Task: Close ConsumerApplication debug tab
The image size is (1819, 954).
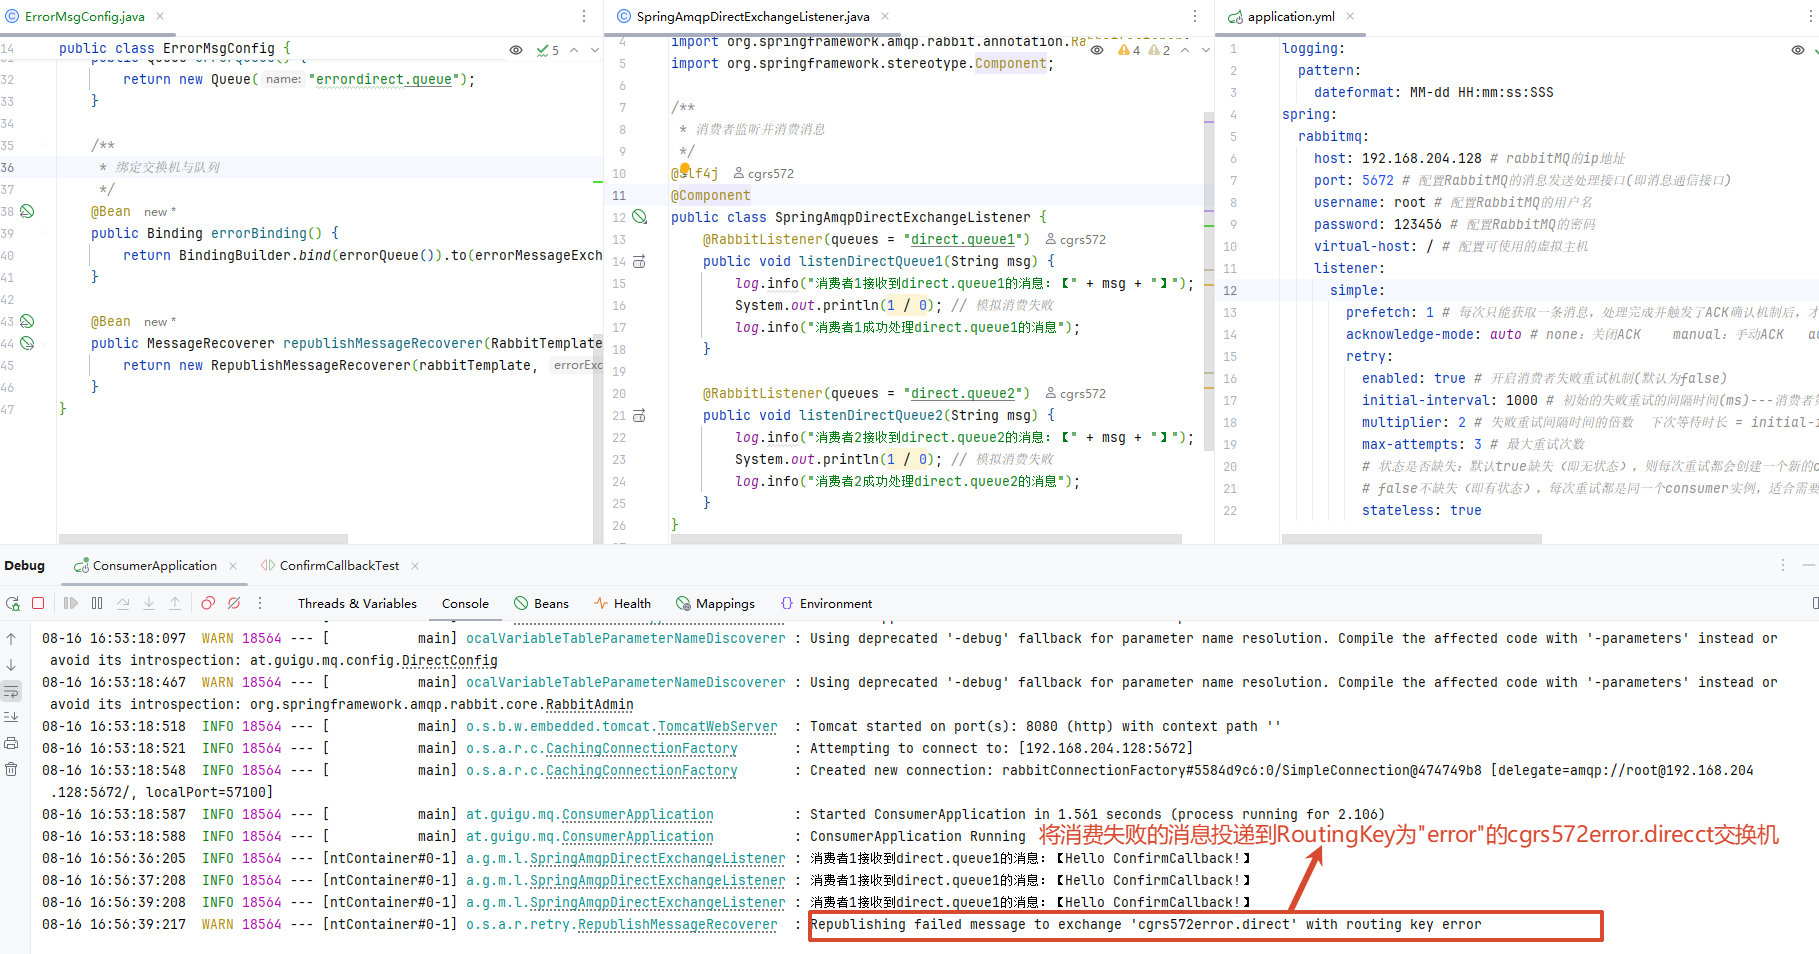Action: coord(233,565)
